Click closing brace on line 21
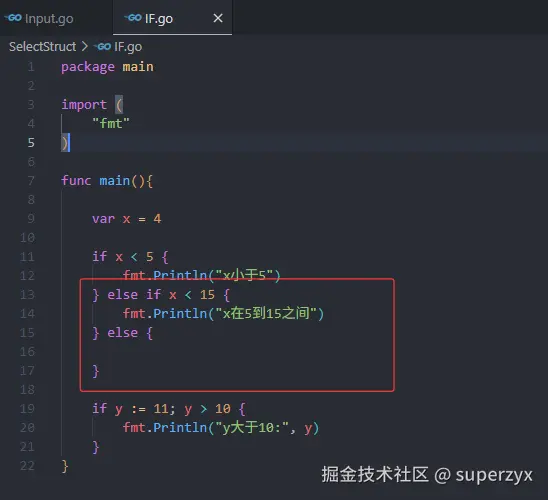548x500 pixels. tap(96, 447)
